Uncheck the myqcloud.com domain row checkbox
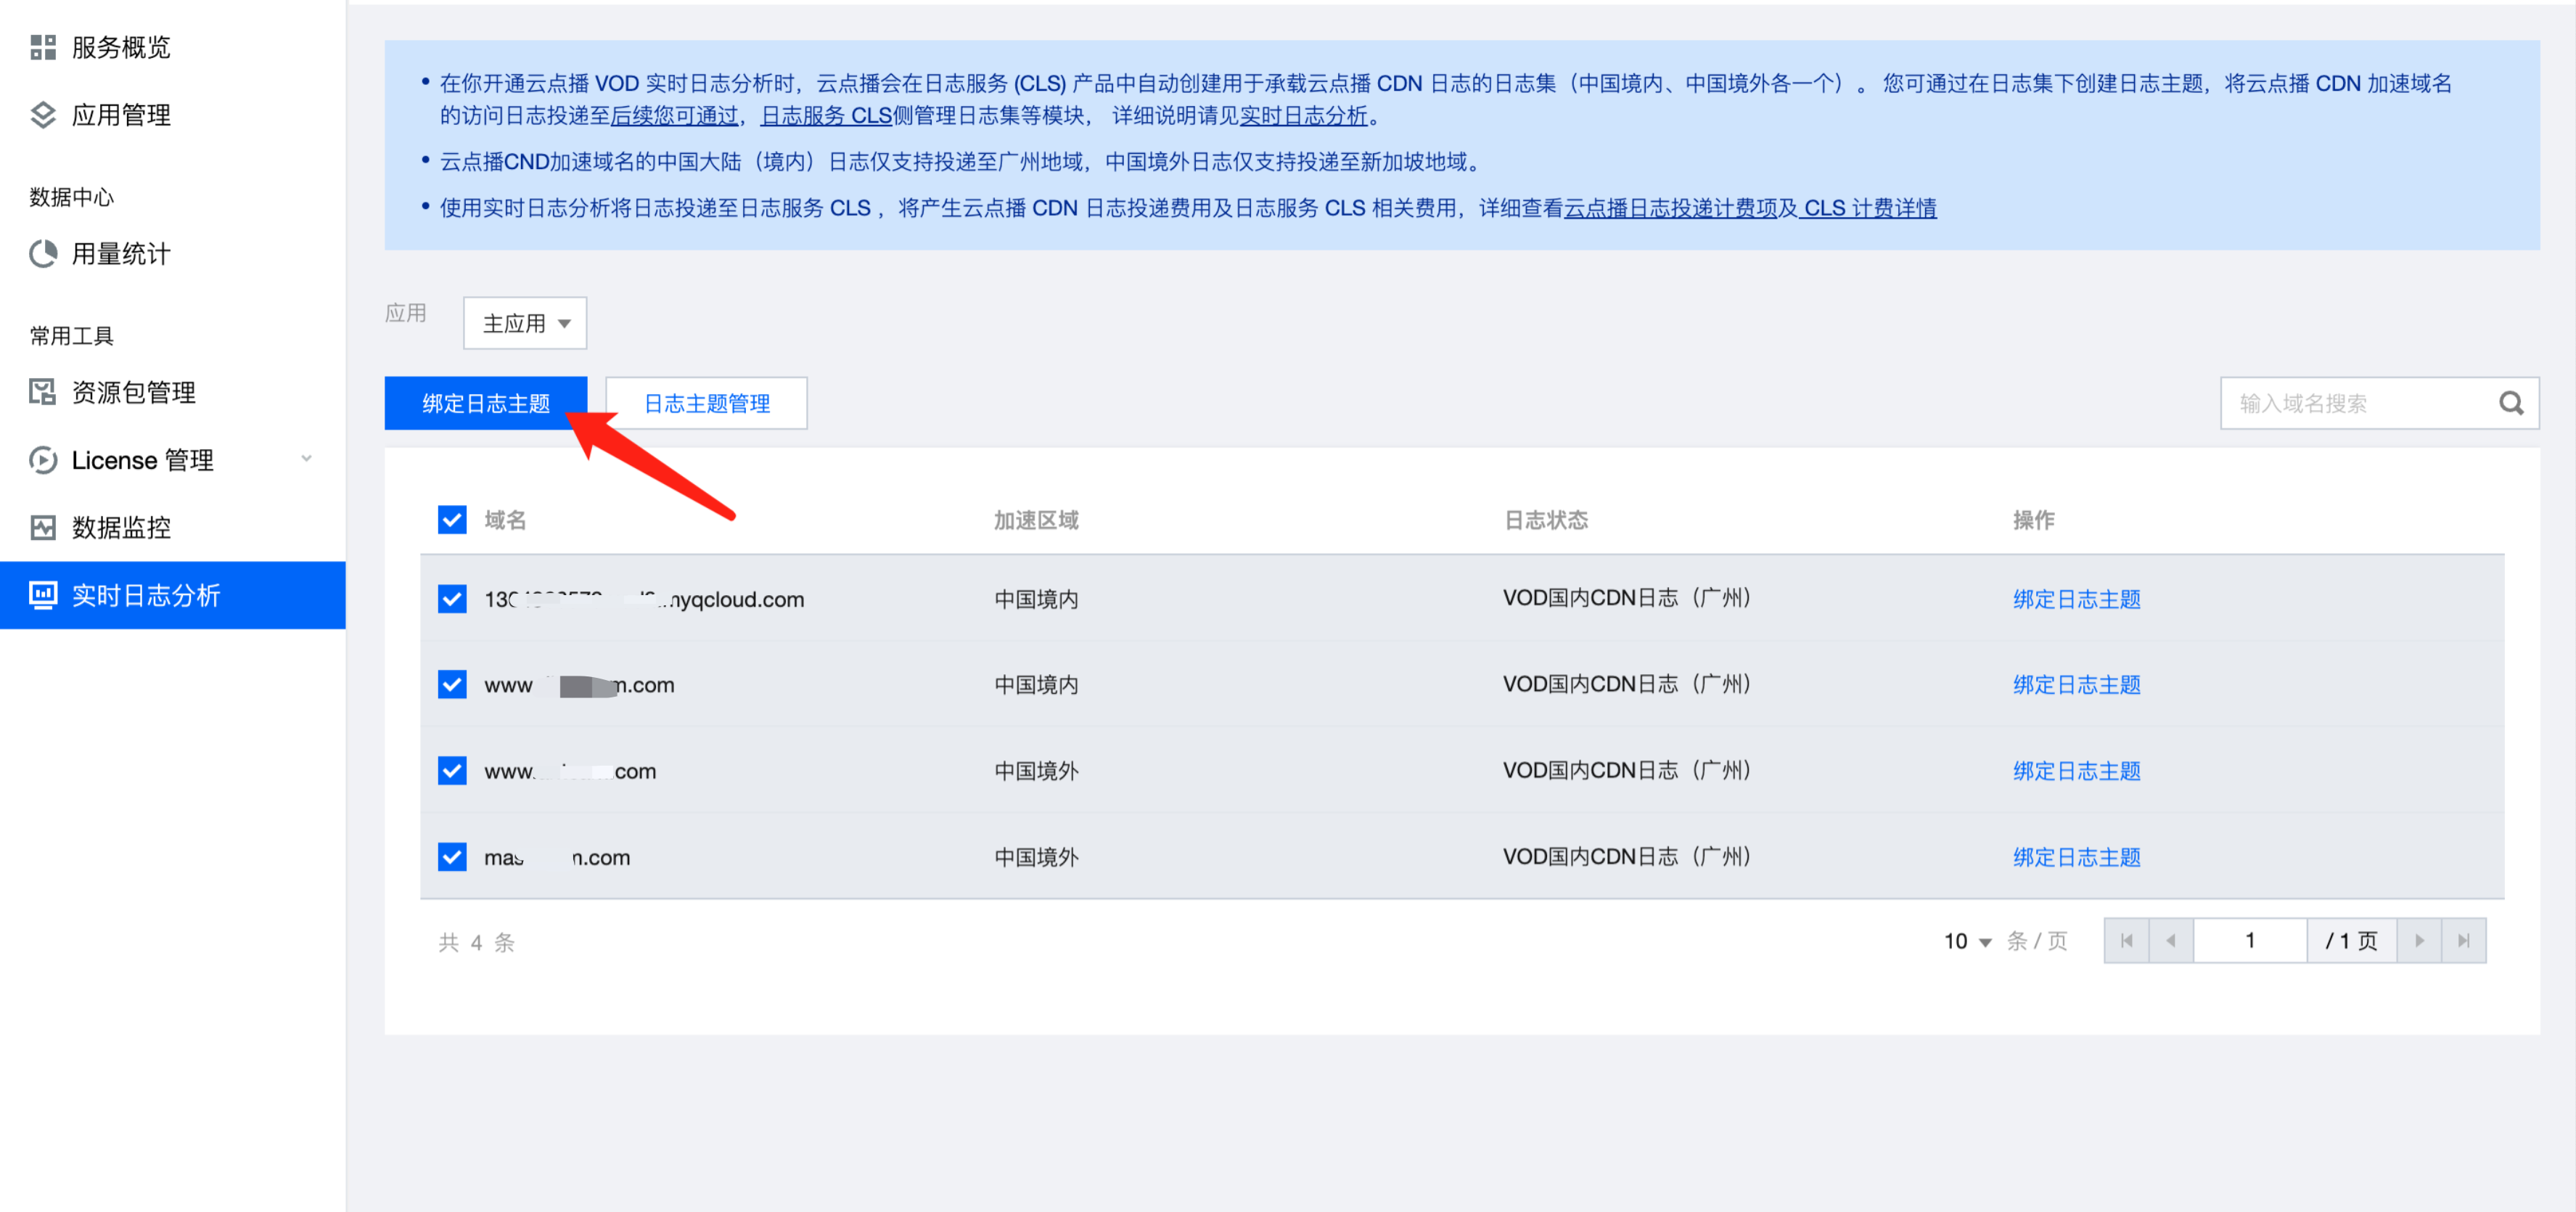The height and width of the screenshot is (1212, 2576). (x=452, y=599)
